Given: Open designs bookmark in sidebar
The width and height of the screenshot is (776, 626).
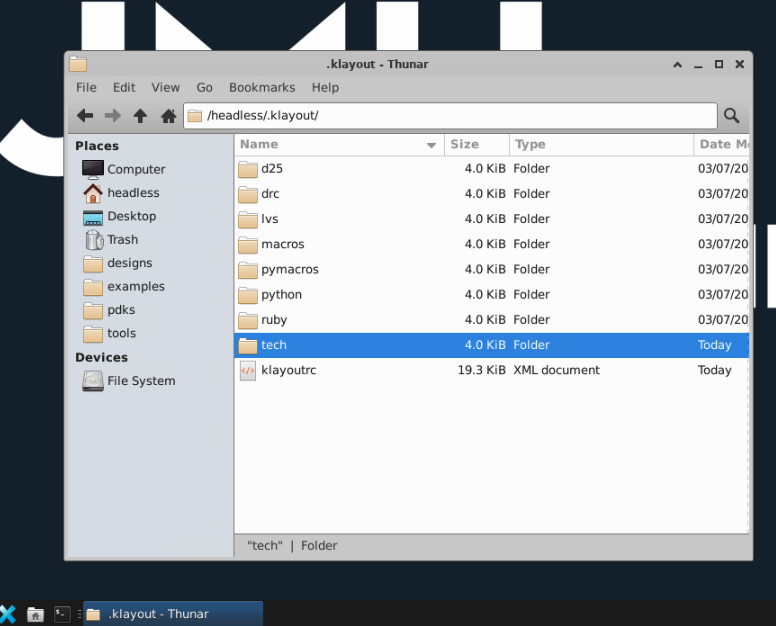Looking at the screenshot, I should click(x=129, y=263).
